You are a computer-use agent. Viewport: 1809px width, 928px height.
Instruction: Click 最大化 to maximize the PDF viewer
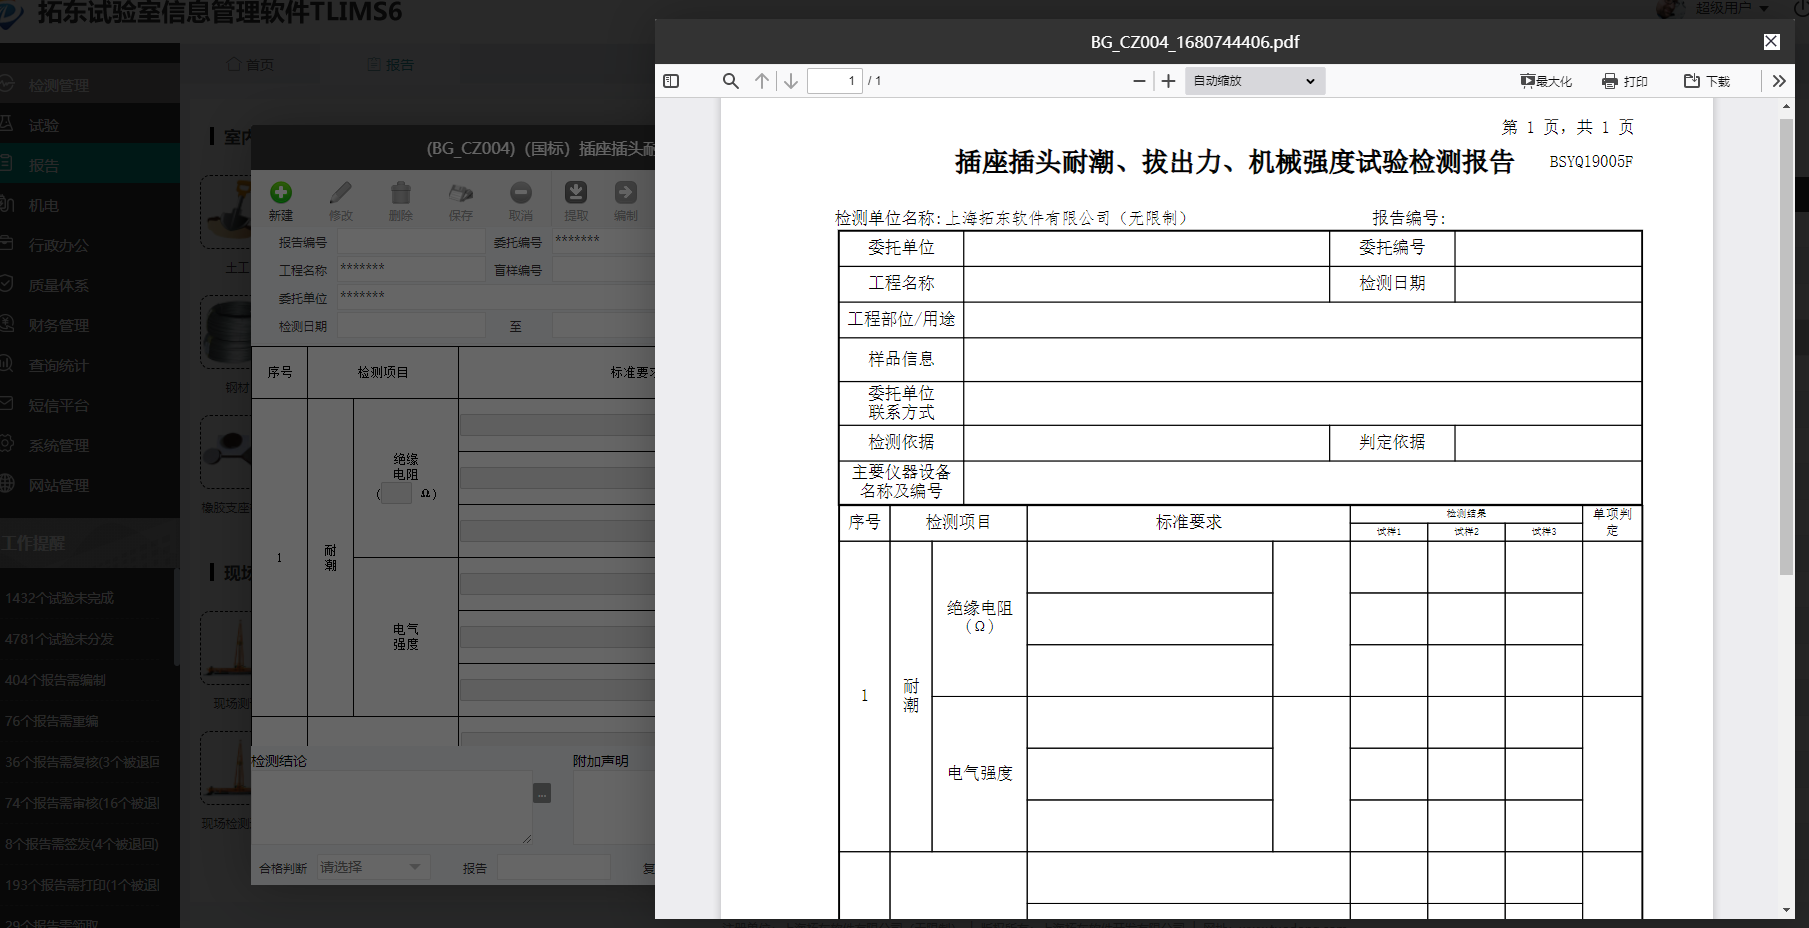(x=1546, y=81)
